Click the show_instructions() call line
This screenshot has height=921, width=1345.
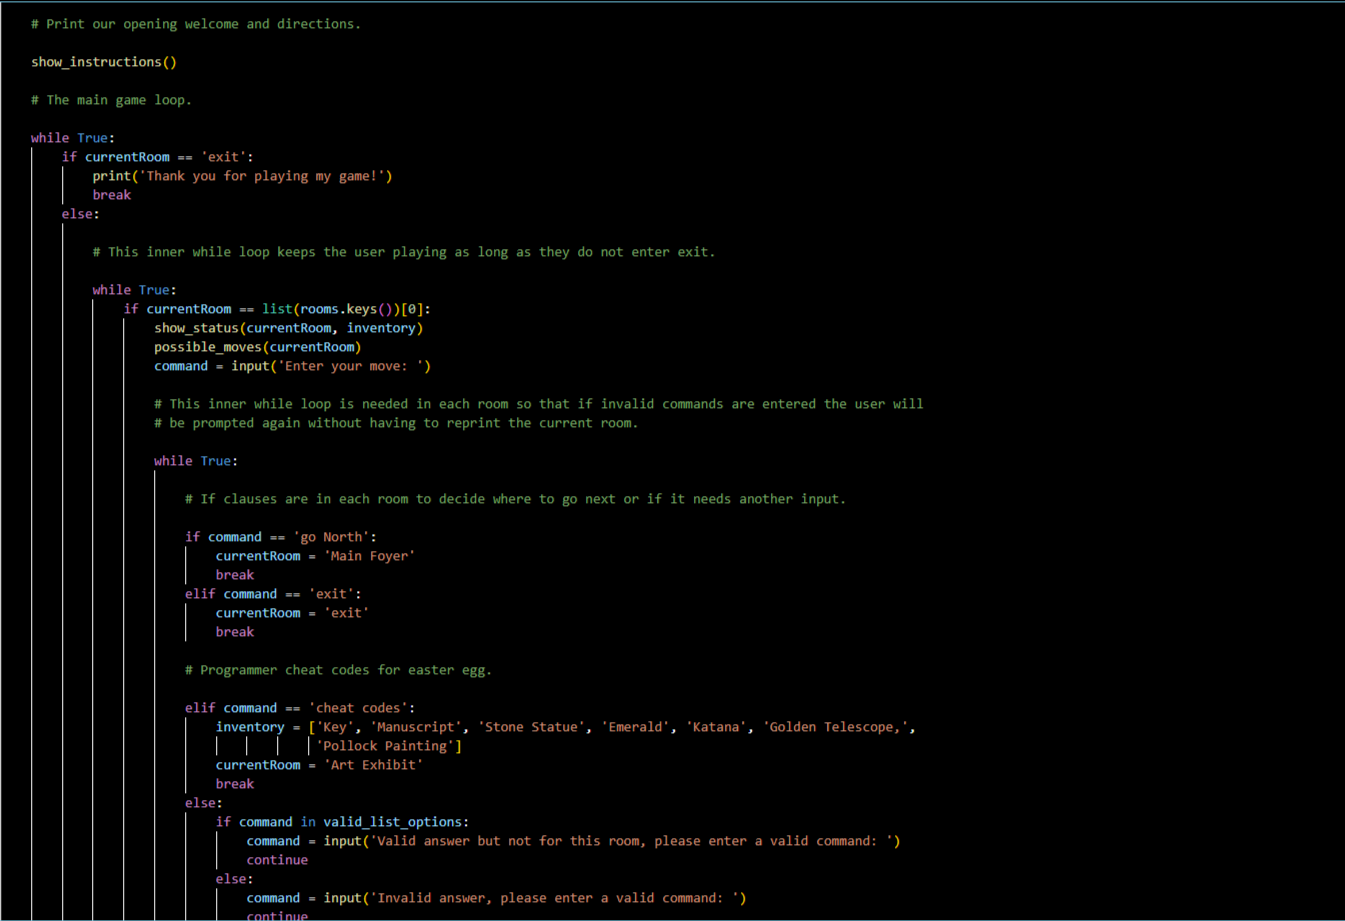[x=104, y=62]
